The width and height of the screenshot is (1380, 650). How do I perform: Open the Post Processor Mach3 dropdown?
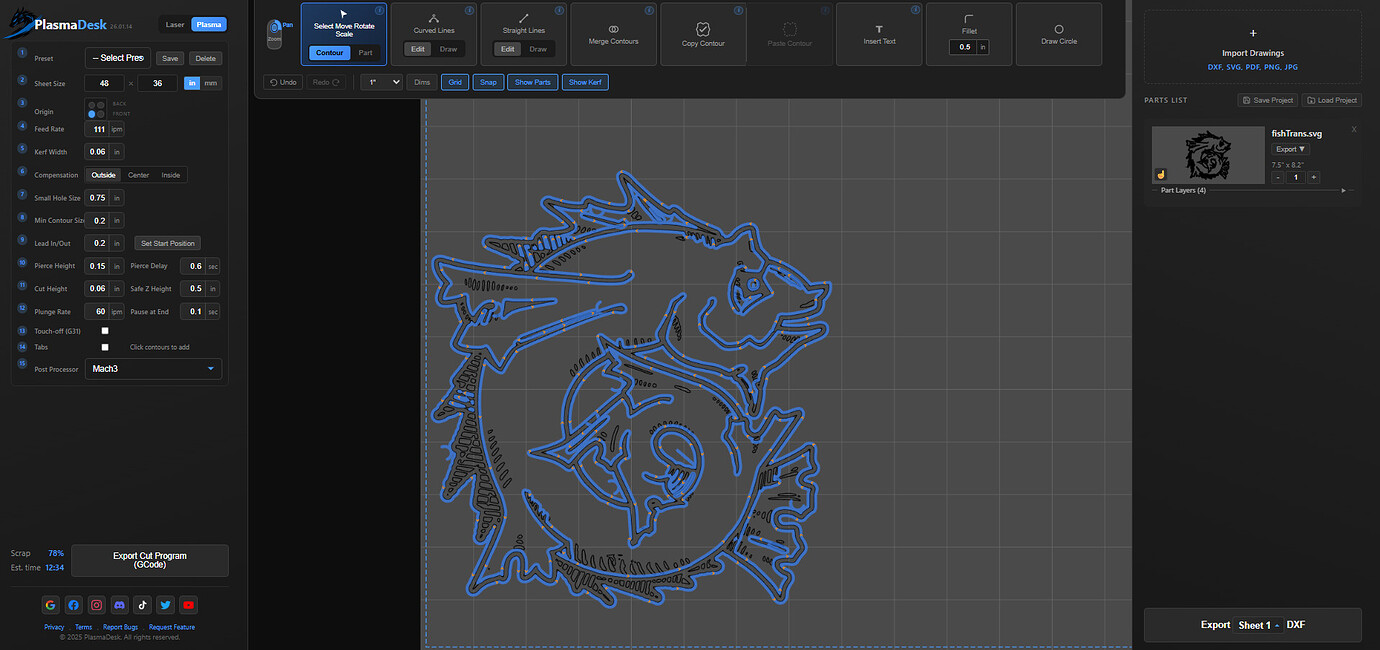coord(153,368)
